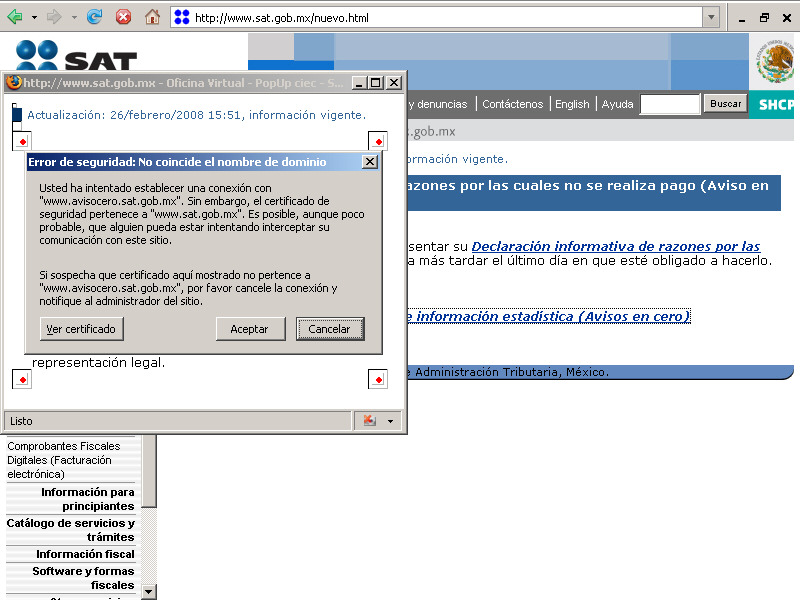
Task: Click the SAT site favicon in address bar
Action: (182, 18)
